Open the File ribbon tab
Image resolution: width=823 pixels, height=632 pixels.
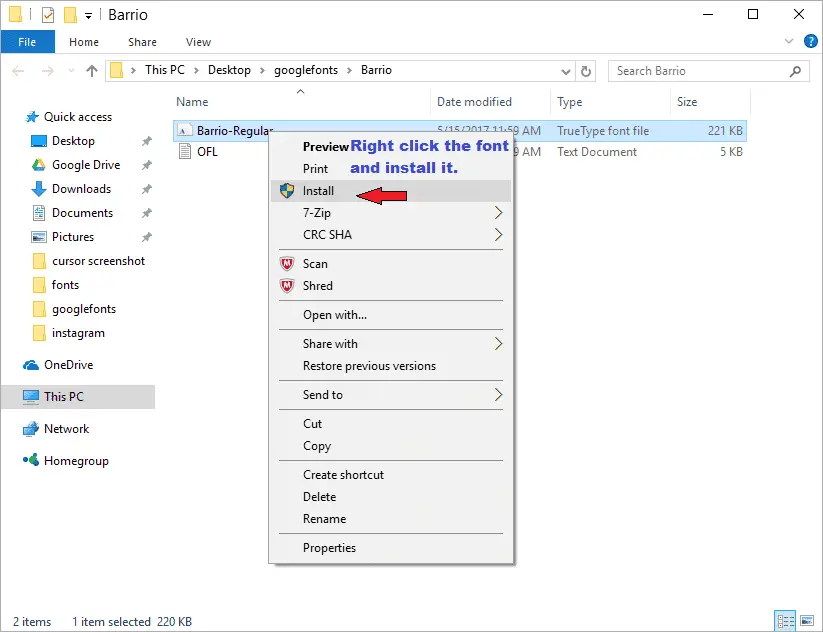pyautogui.click(x=27, y=42)
